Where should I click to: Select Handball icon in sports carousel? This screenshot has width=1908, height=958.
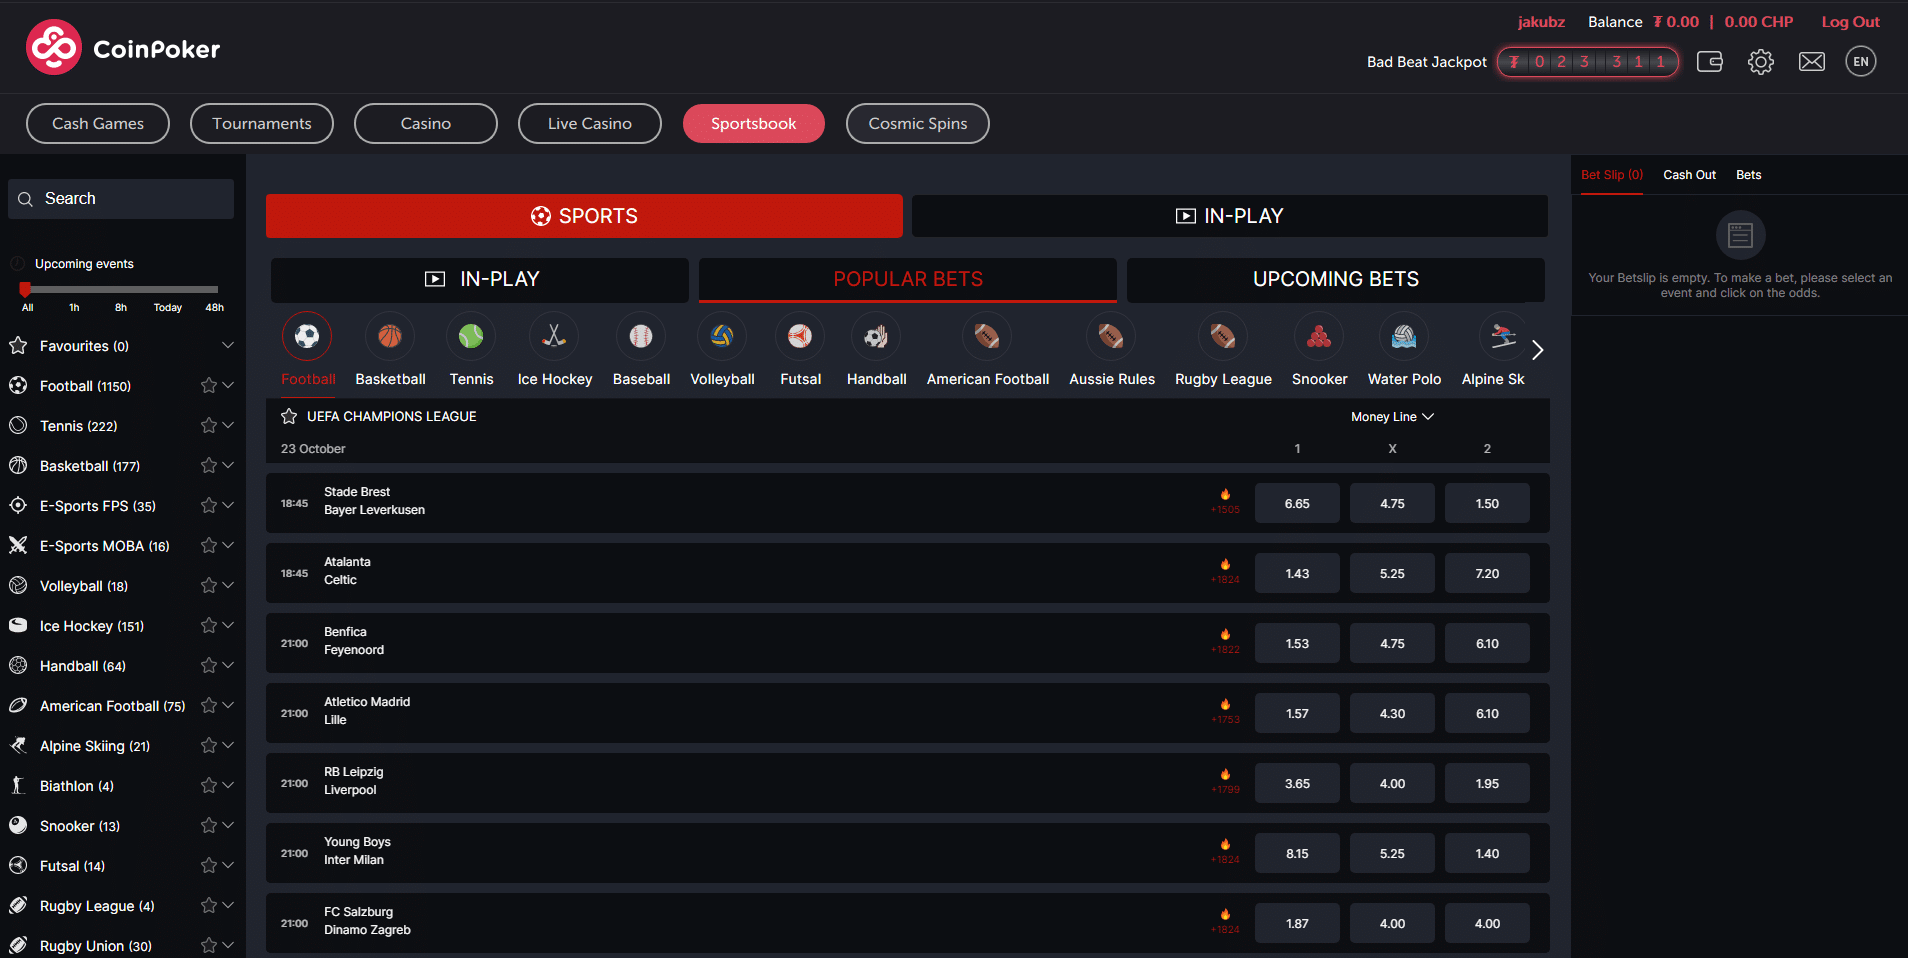(x=876, y=336)
